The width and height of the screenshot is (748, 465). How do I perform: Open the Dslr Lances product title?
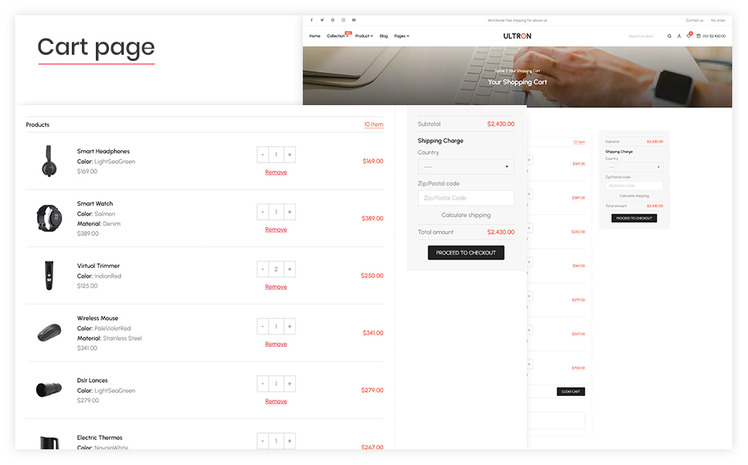click(92, 380)
